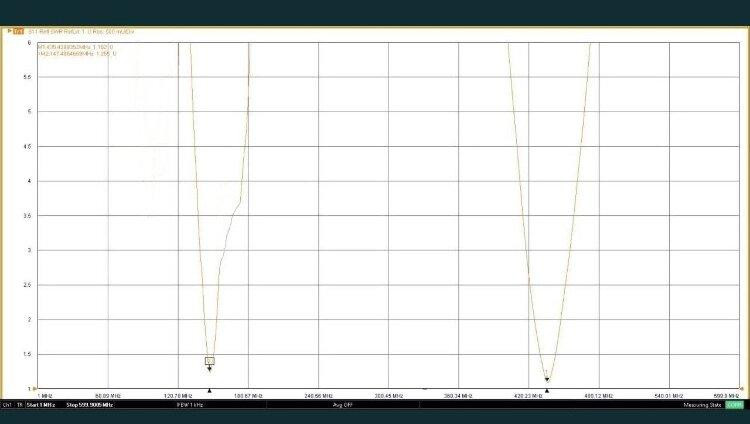Open the IFBW 1 kHz setting
Screen dimensions: 750x424
point(189,405)
